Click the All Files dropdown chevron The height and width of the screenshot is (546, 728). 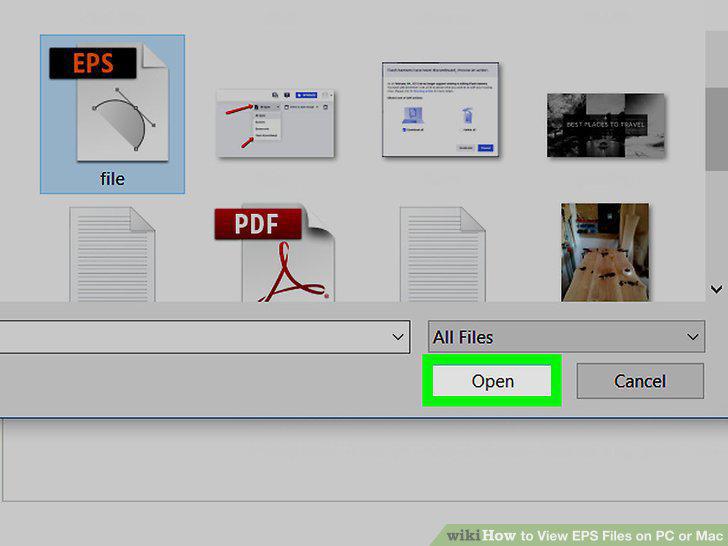[693, 337]
